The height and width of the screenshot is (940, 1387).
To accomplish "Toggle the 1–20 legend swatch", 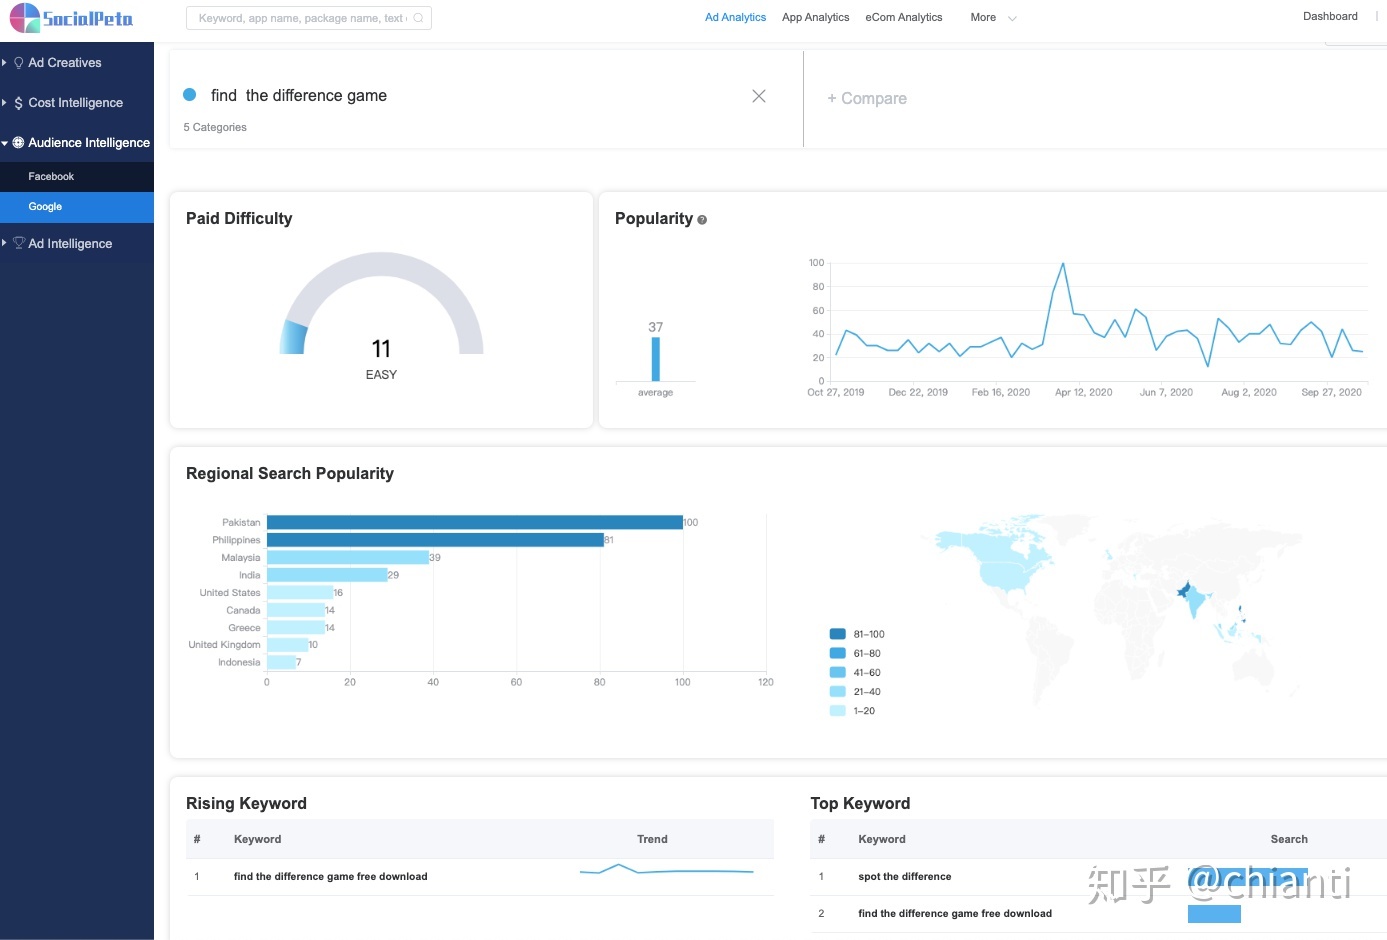I will coord(838,711).
